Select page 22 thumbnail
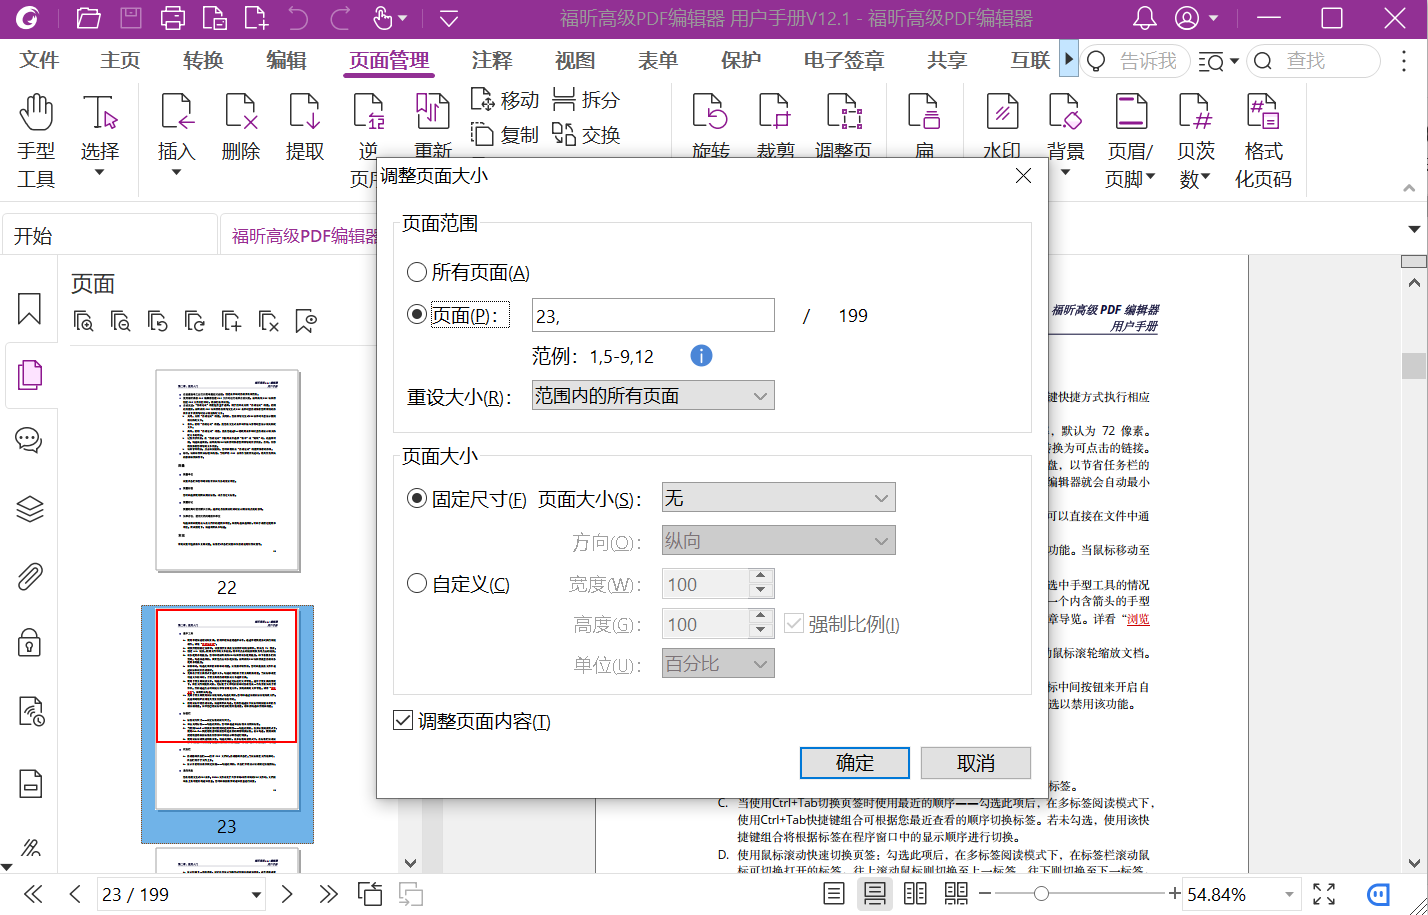 click(228, 471)
